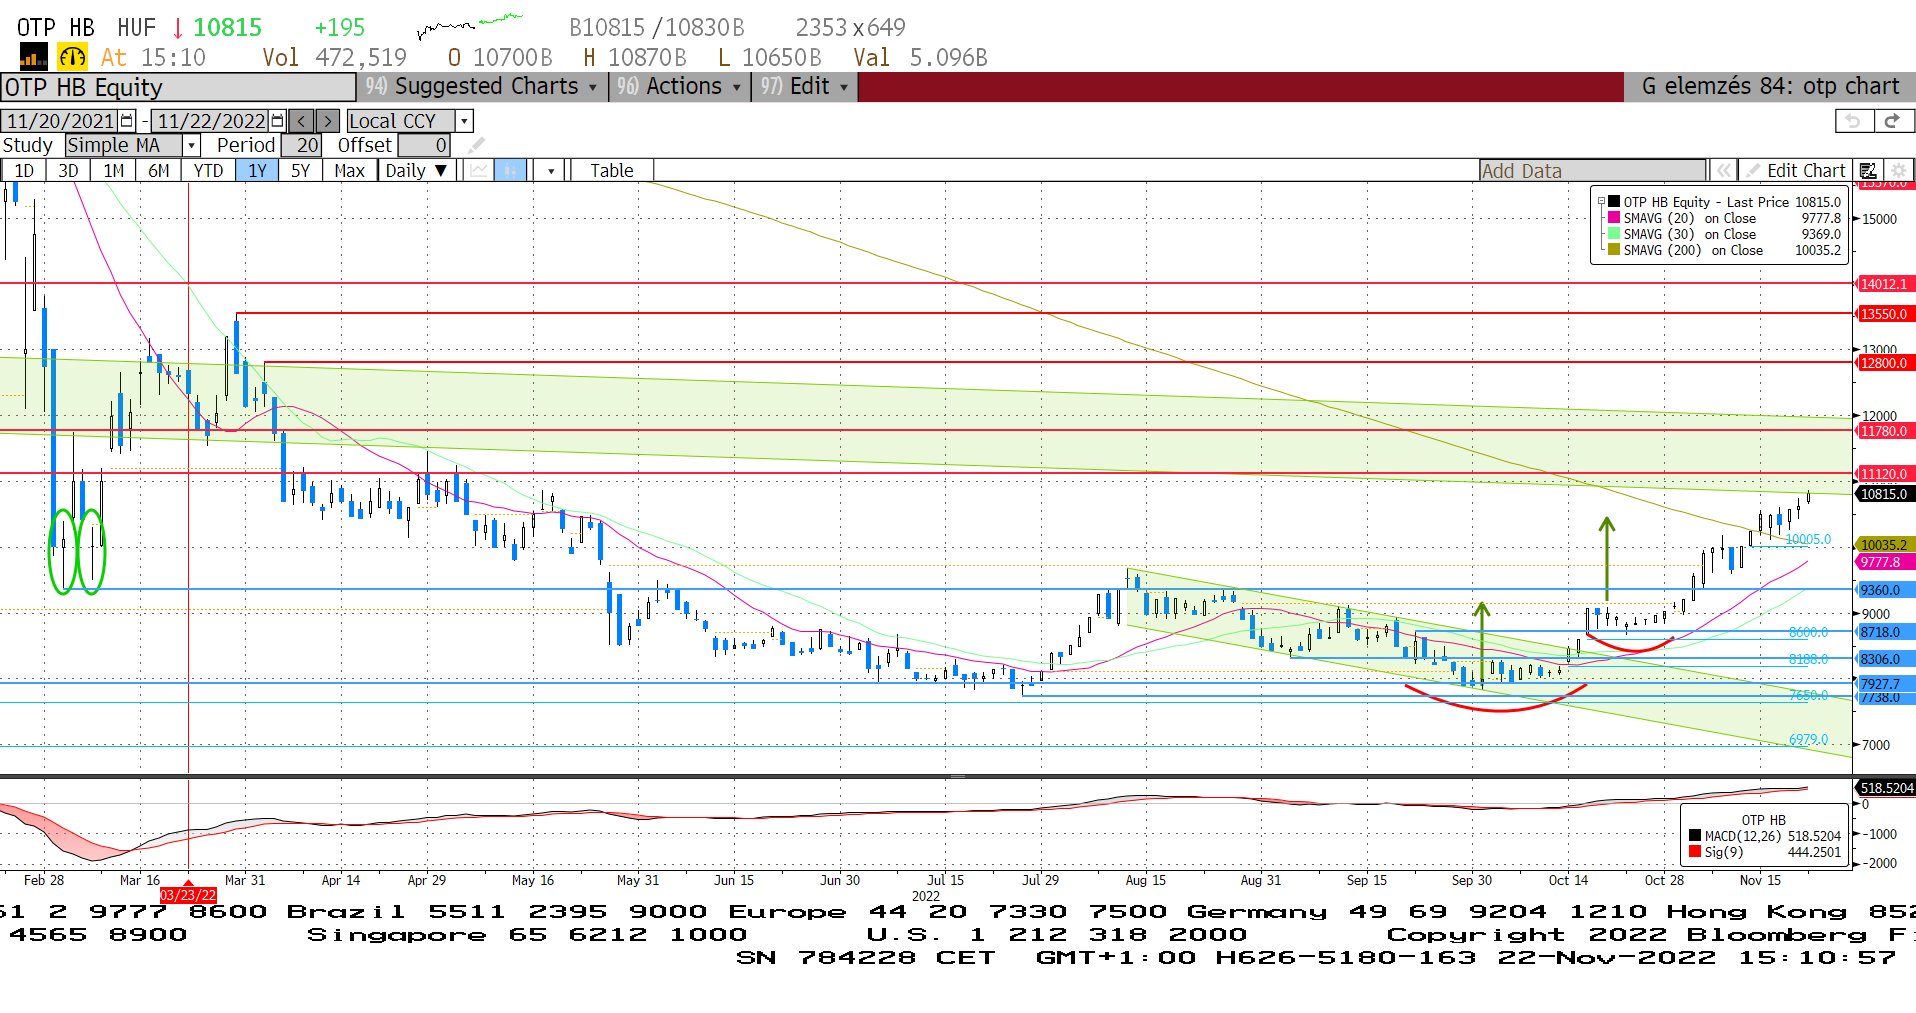Click the light green SMAVG (30) swatch
1916x1013 pixels.
tap(1613, 234)
